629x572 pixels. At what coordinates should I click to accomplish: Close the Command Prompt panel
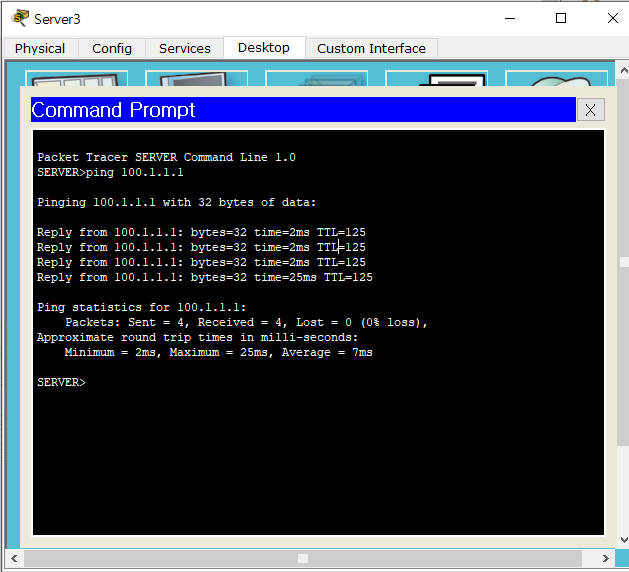click(x=590, y=110)
